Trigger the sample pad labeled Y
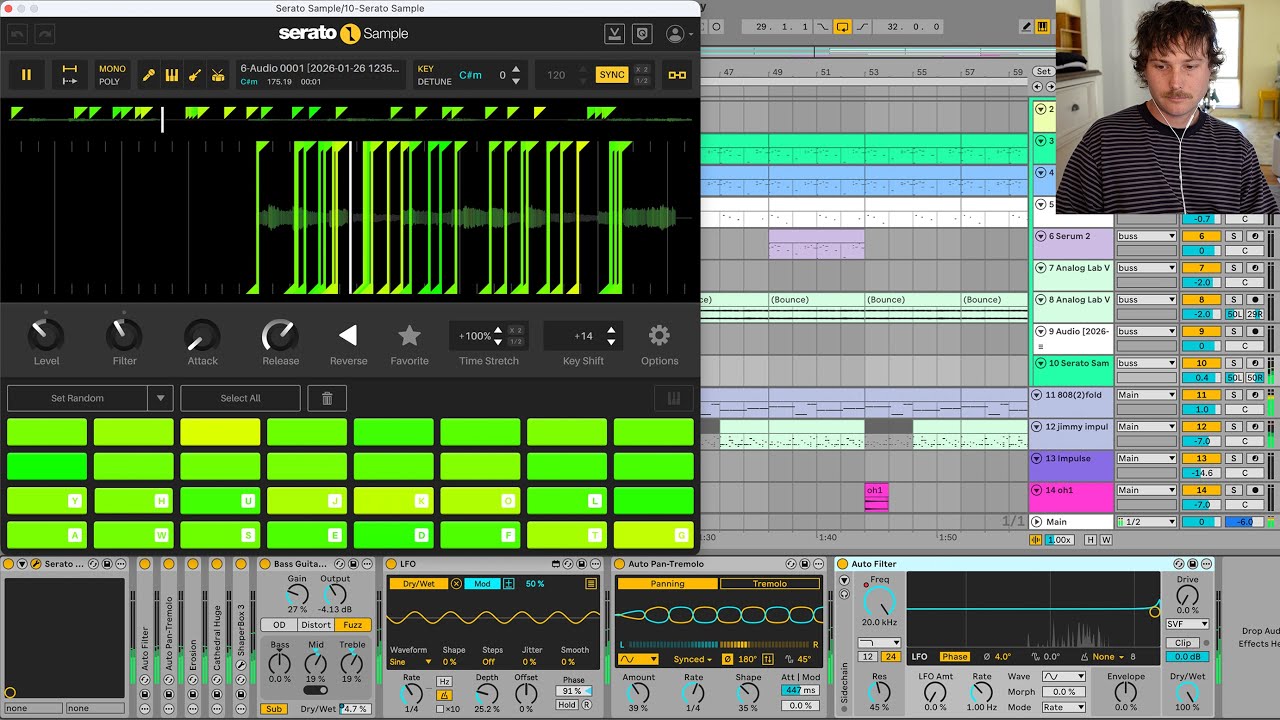1280x720 pixels. pos(47,500)
